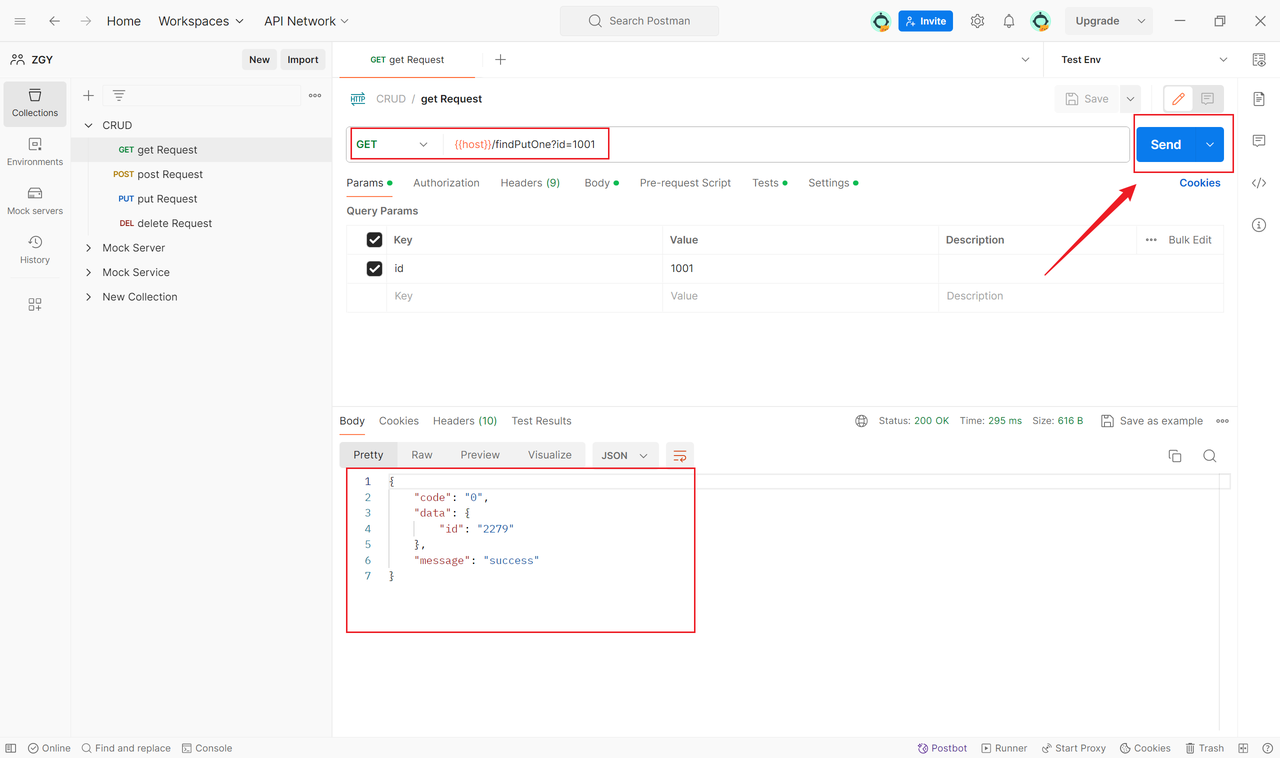This screenshot has height=758, width=1280.
Task: Select the Environments sidebar icon
Action: coord(35,152)
